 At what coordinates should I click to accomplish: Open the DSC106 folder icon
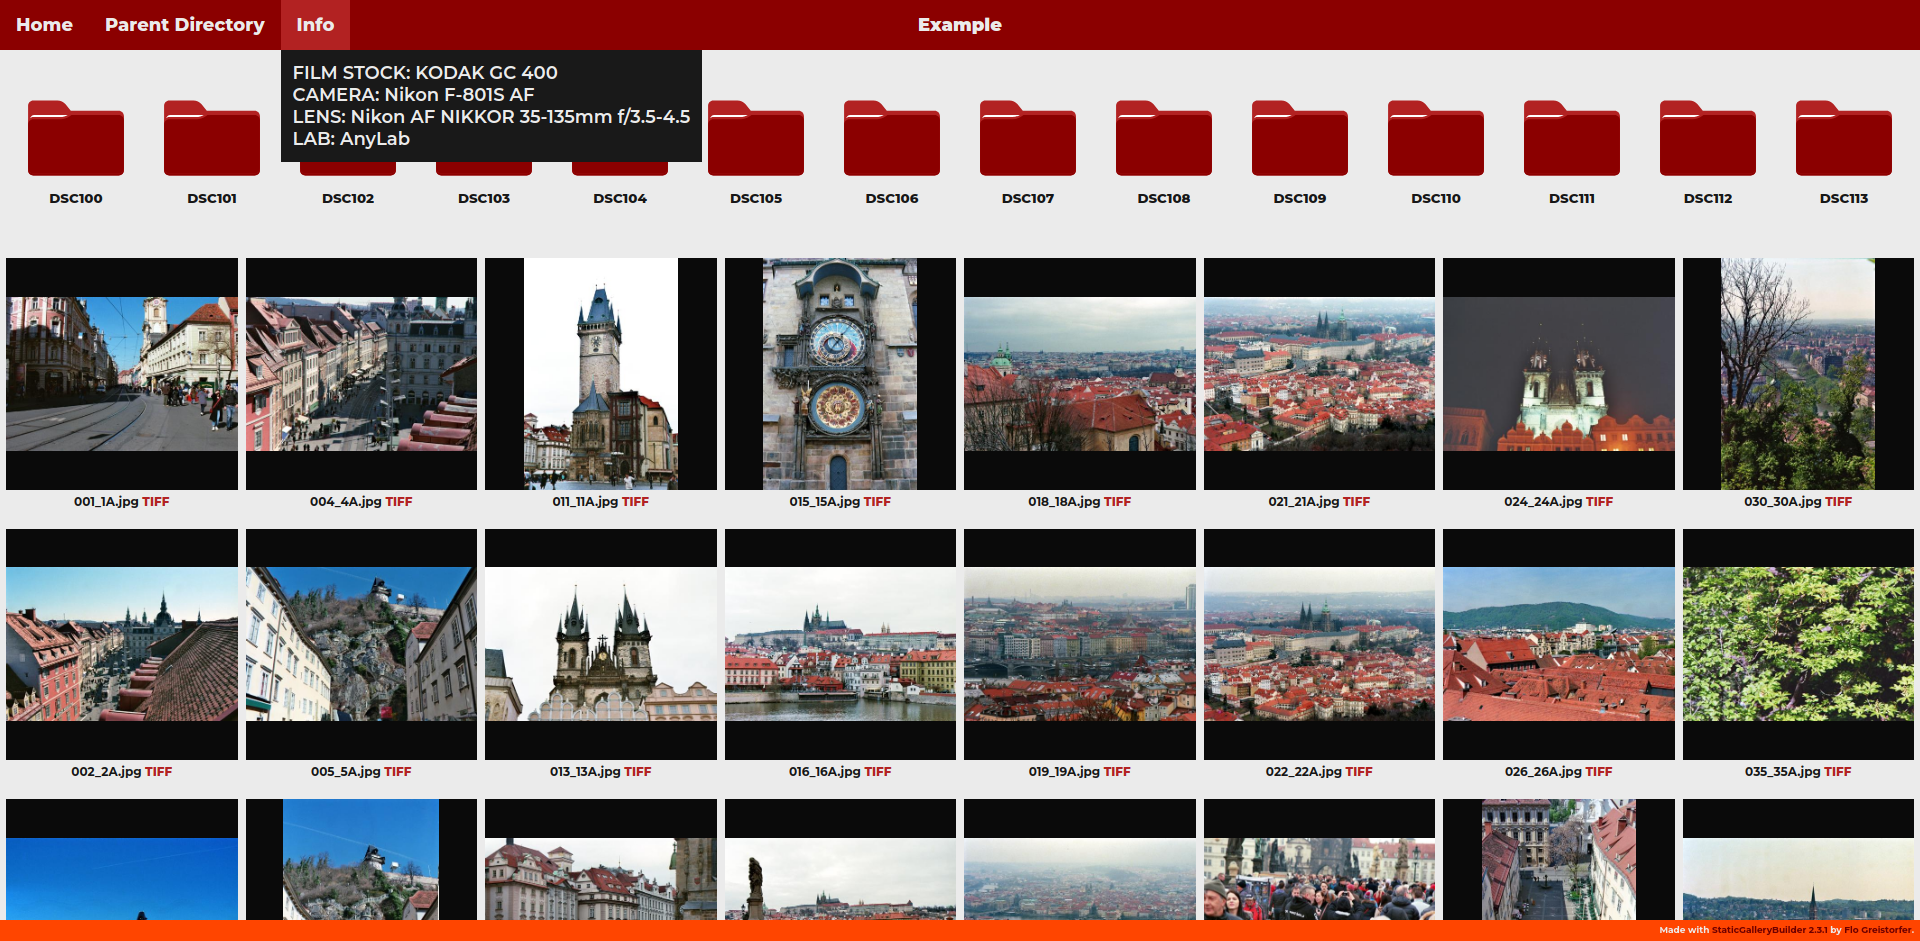(892, 140)
